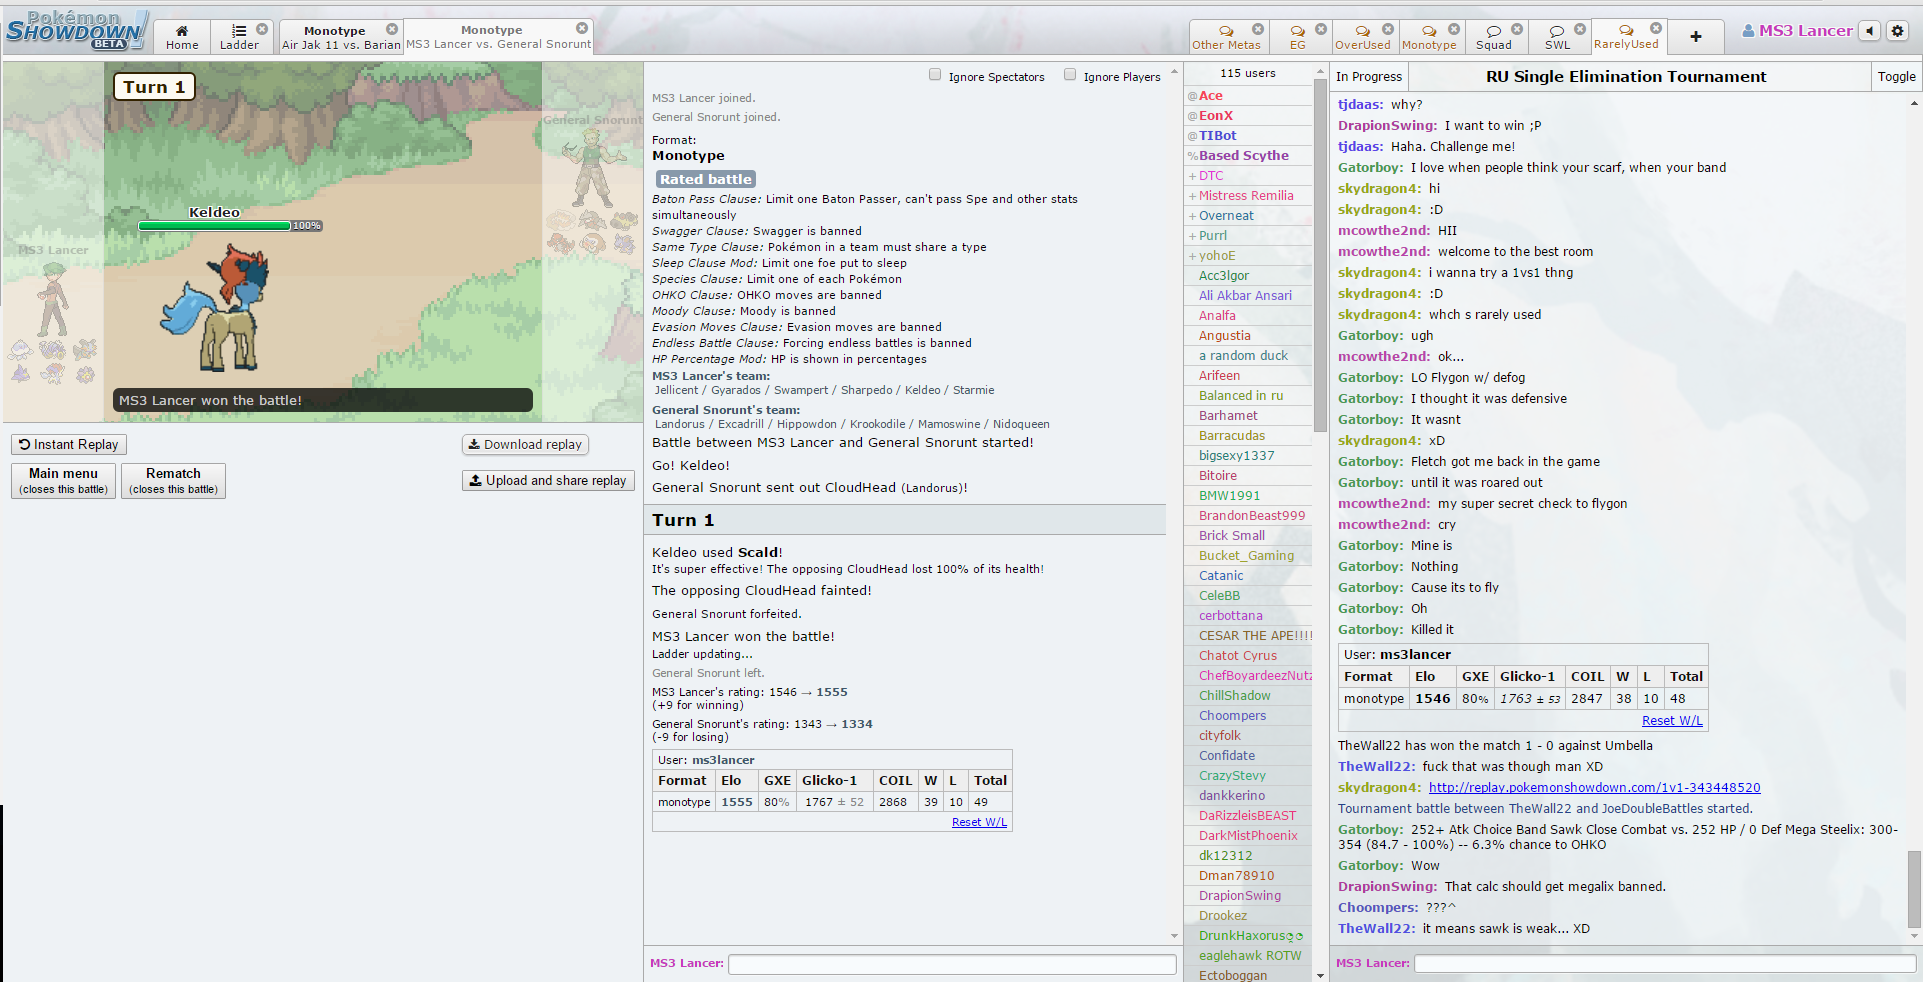Click Reset W/L link in RU chat
Viewport: 1923px width, 982px height.
click(x=1672, y=721)
